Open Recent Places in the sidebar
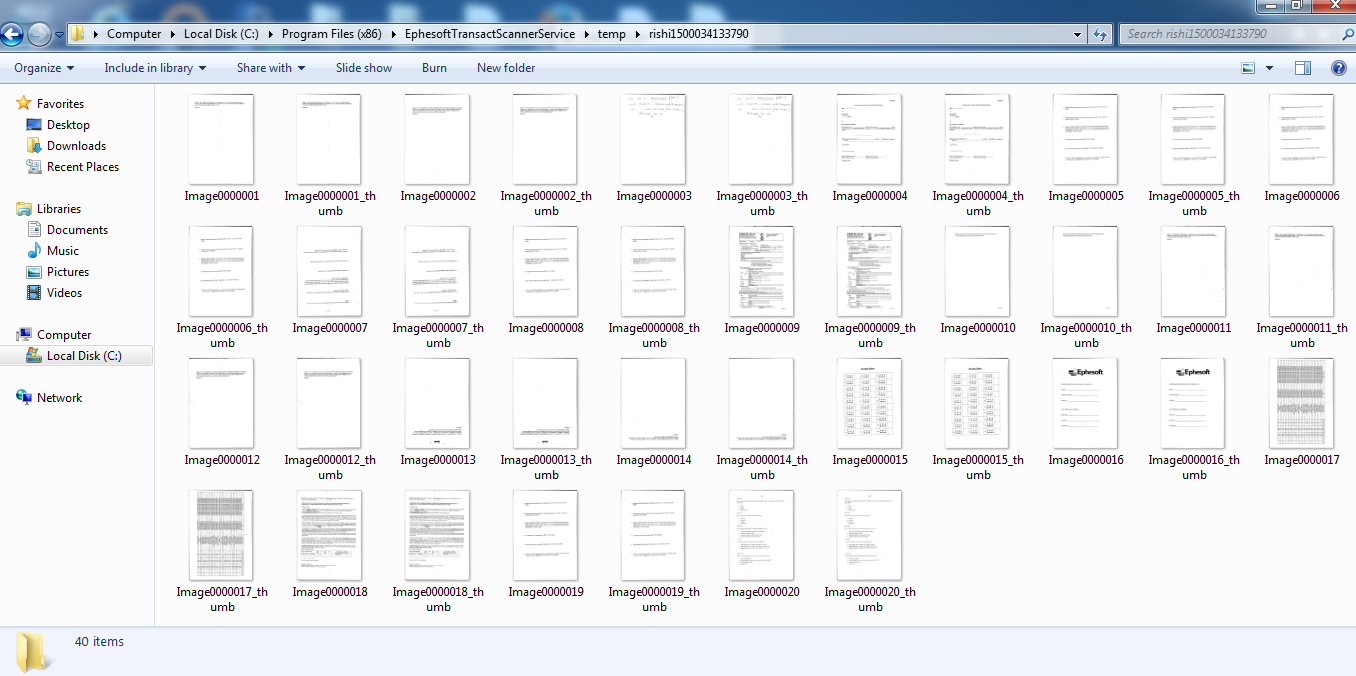This screenshot has width=1356, height=676. coord(83,167)
